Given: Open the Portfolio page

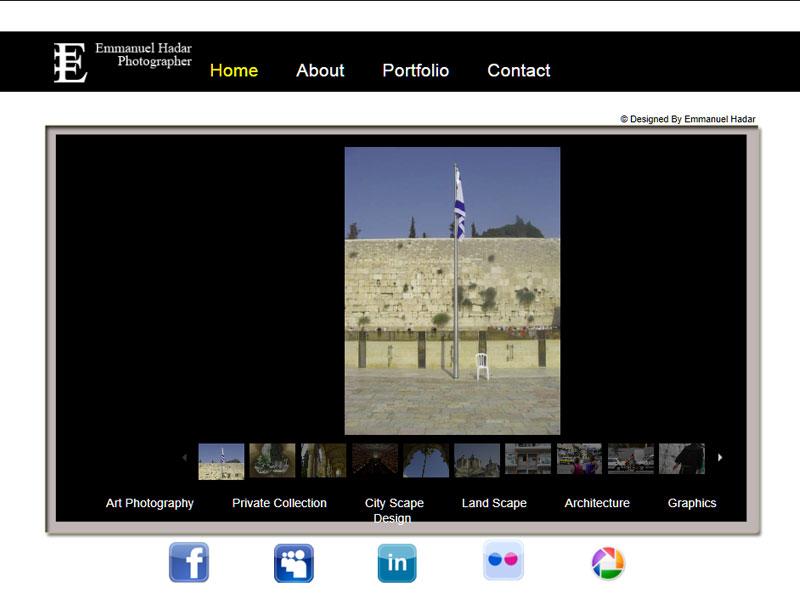Looking at the screenshot, I should [x=415, y=70].
